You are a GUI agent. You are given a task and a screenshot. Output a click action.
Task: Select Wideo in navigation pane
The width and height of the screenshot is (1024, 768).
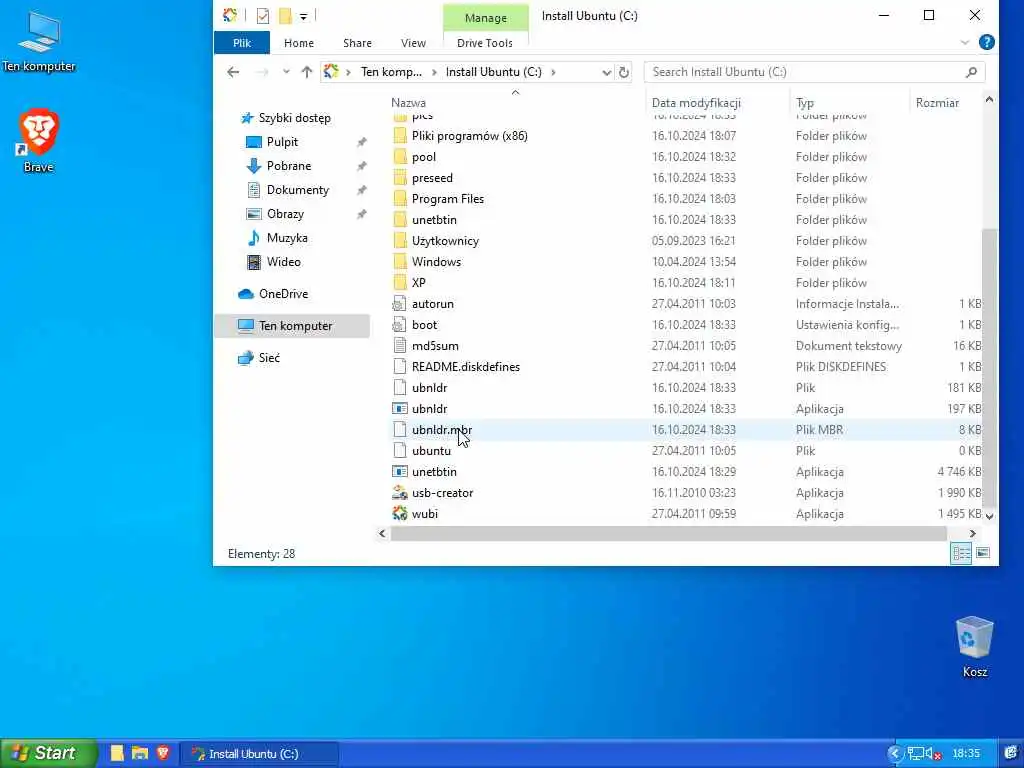point(283,262)
